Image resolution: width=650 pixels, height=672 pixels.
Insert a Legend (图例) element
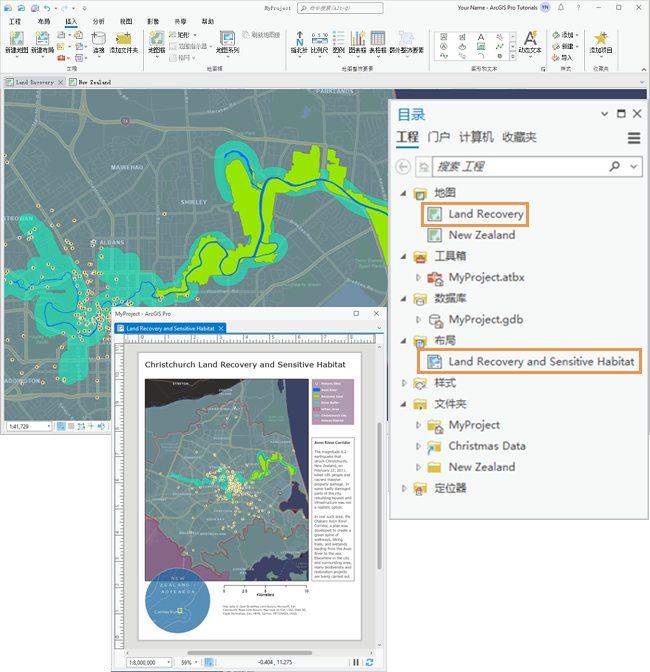pyautogui.click(x=338, y=39)
